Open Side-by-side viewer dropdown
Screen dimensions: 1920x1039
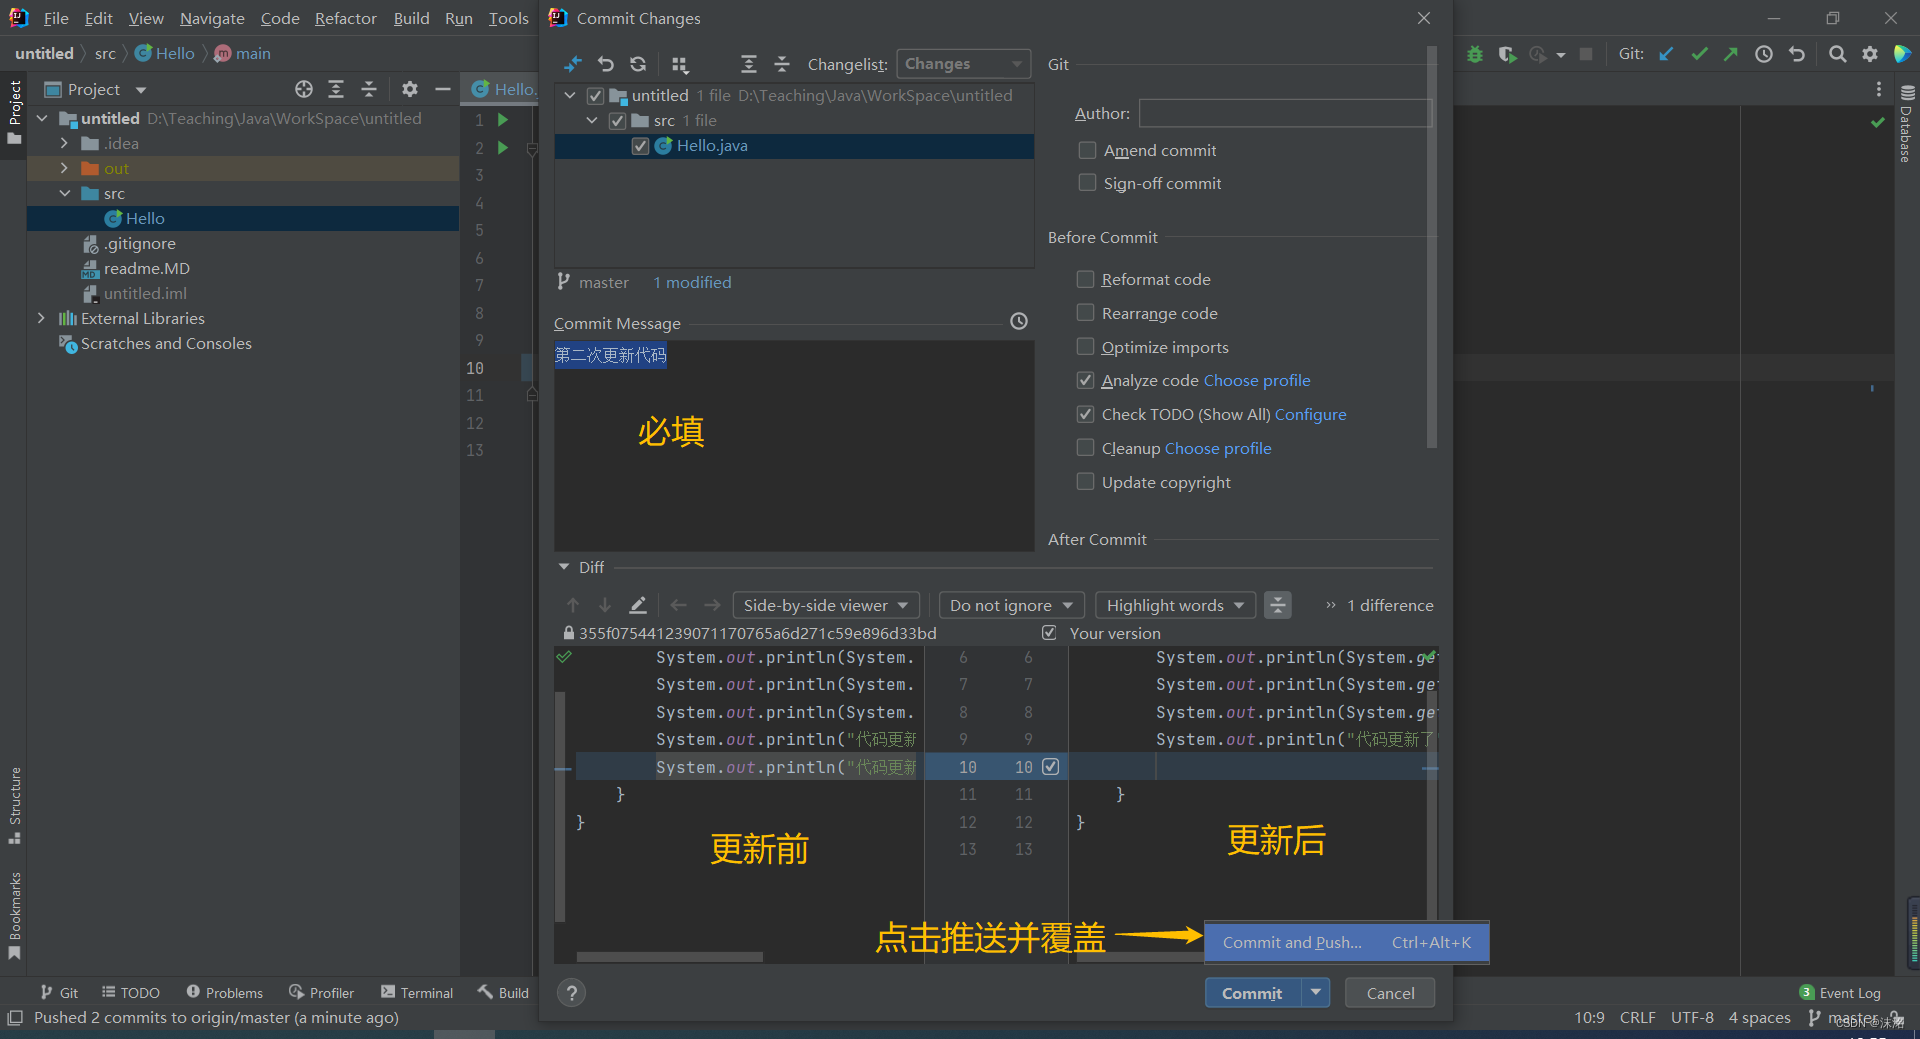coord(826,605)
